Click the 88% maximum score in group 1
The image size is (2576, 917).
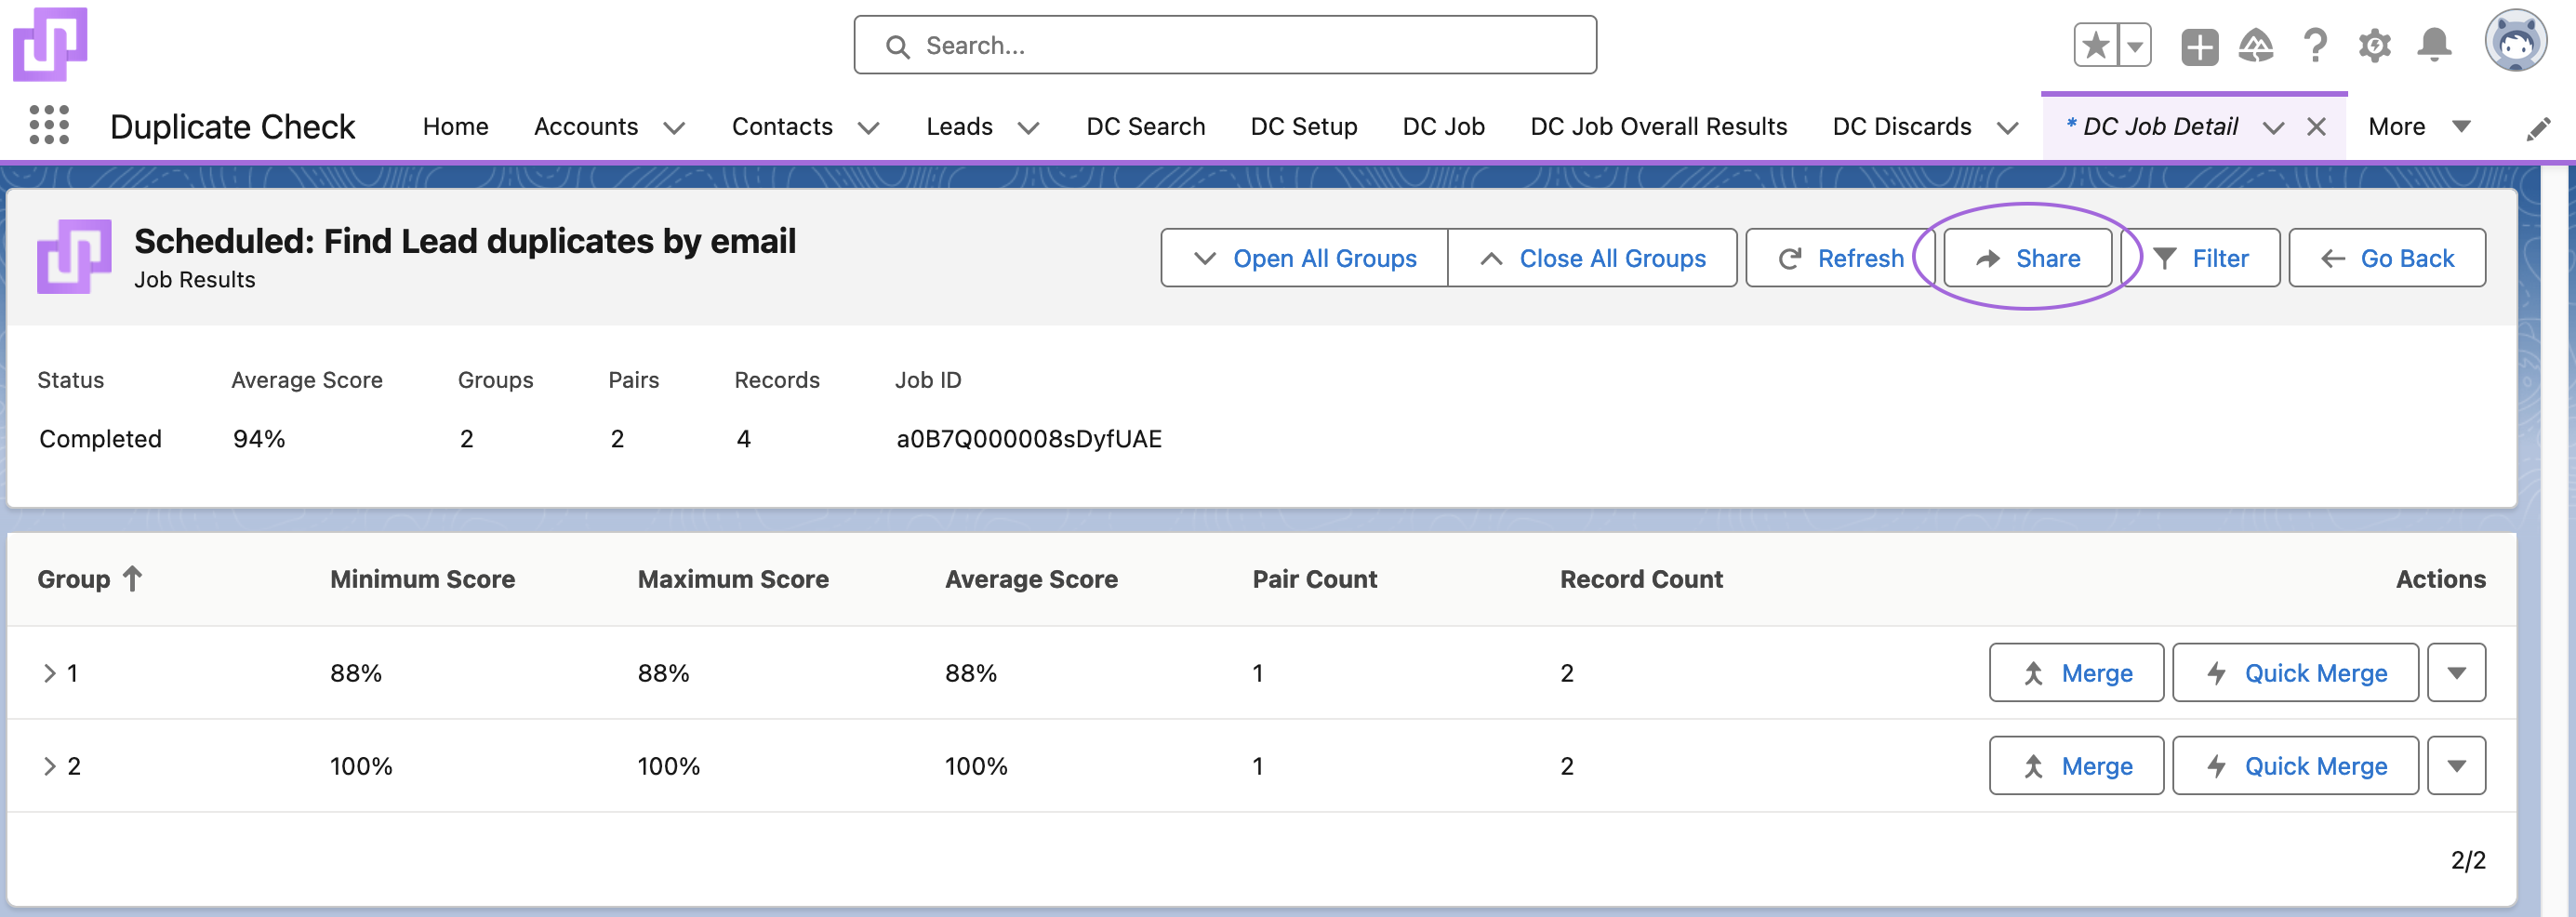(663, 673)
